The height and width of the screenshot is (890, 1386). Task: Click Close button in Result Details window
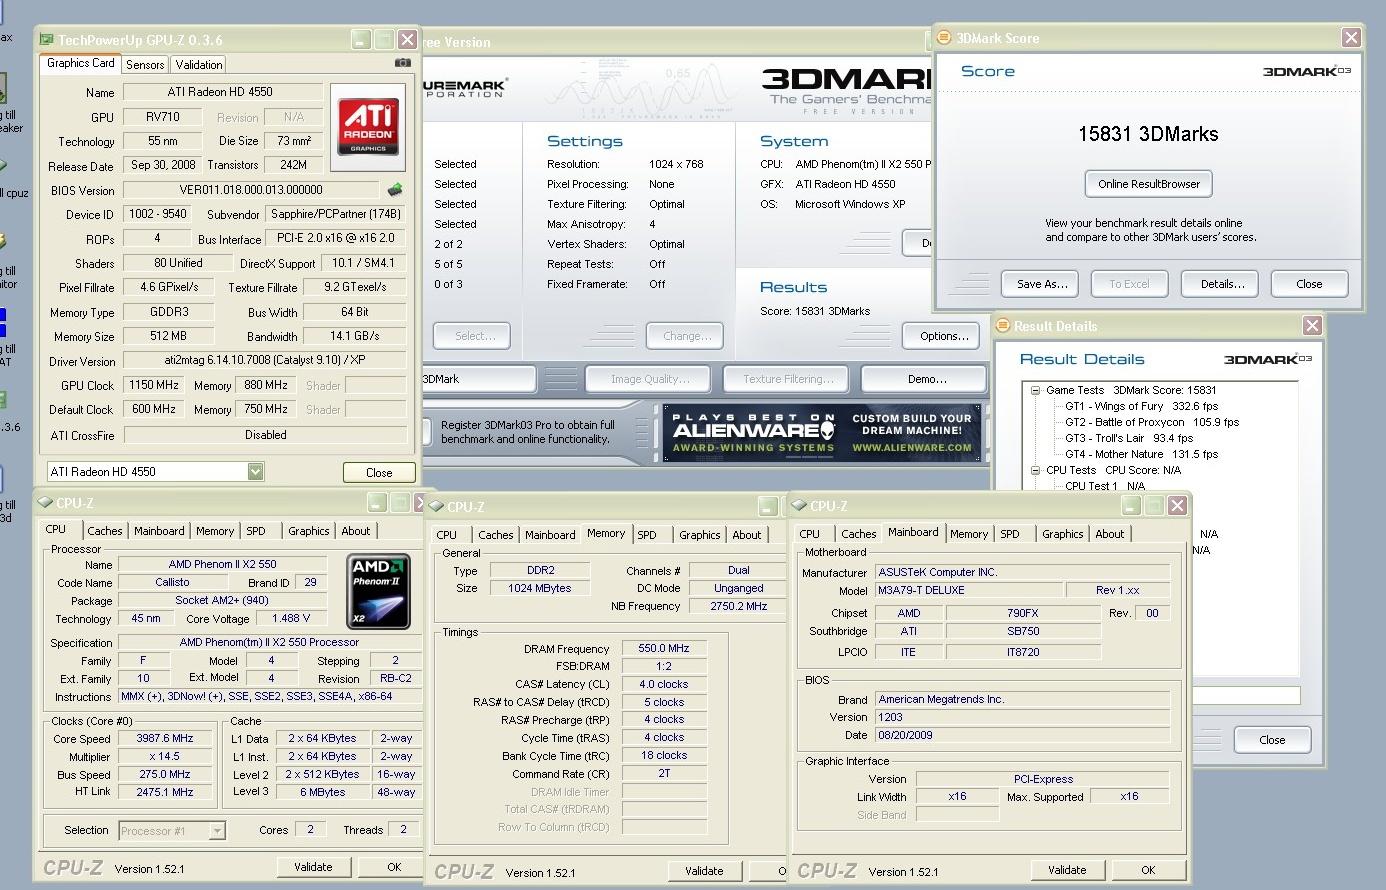[1272, 740]
